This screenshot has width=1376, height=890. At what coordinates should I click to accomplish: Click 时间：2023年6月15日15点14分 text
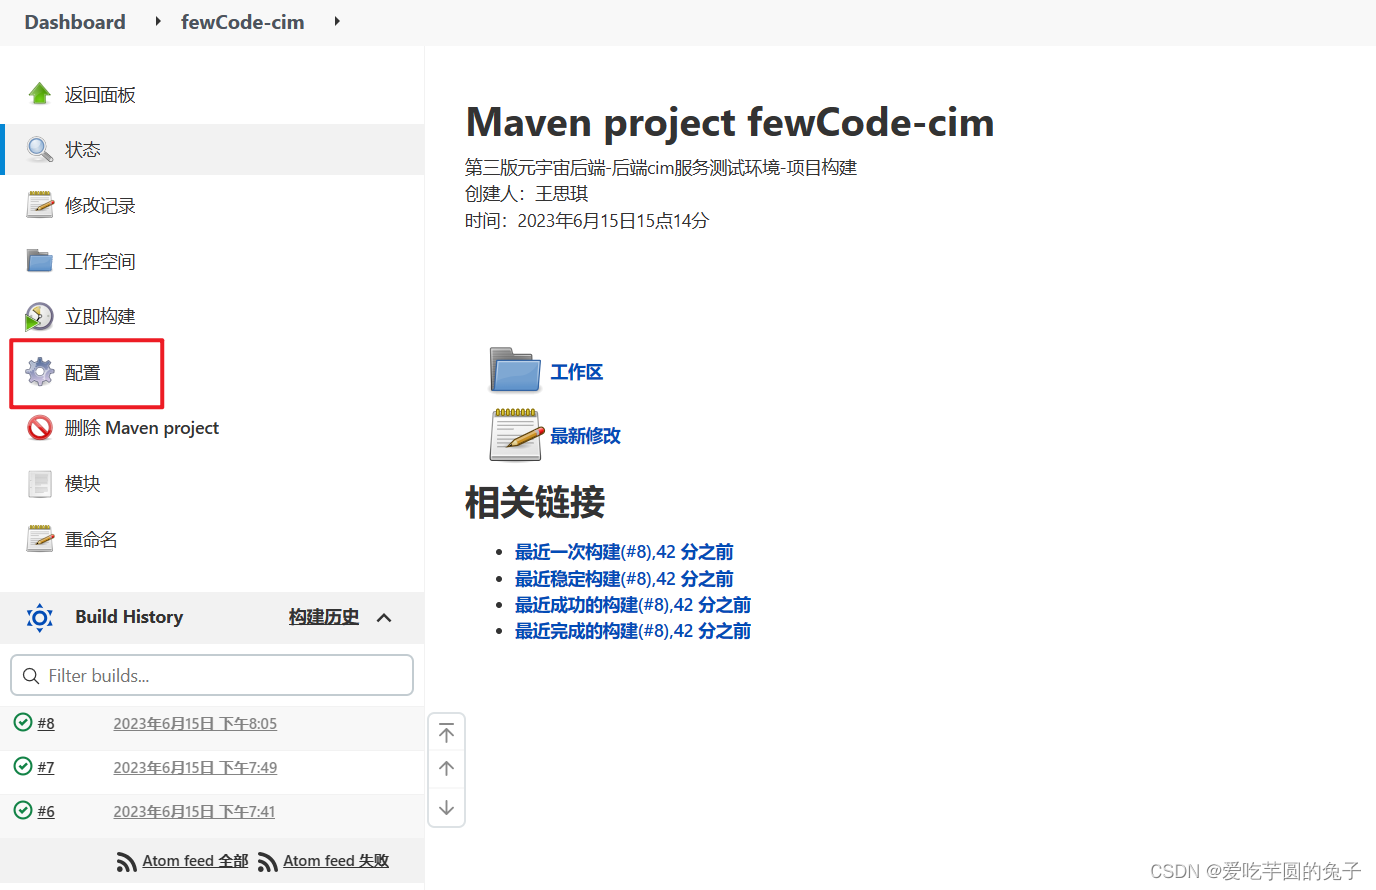587,221
